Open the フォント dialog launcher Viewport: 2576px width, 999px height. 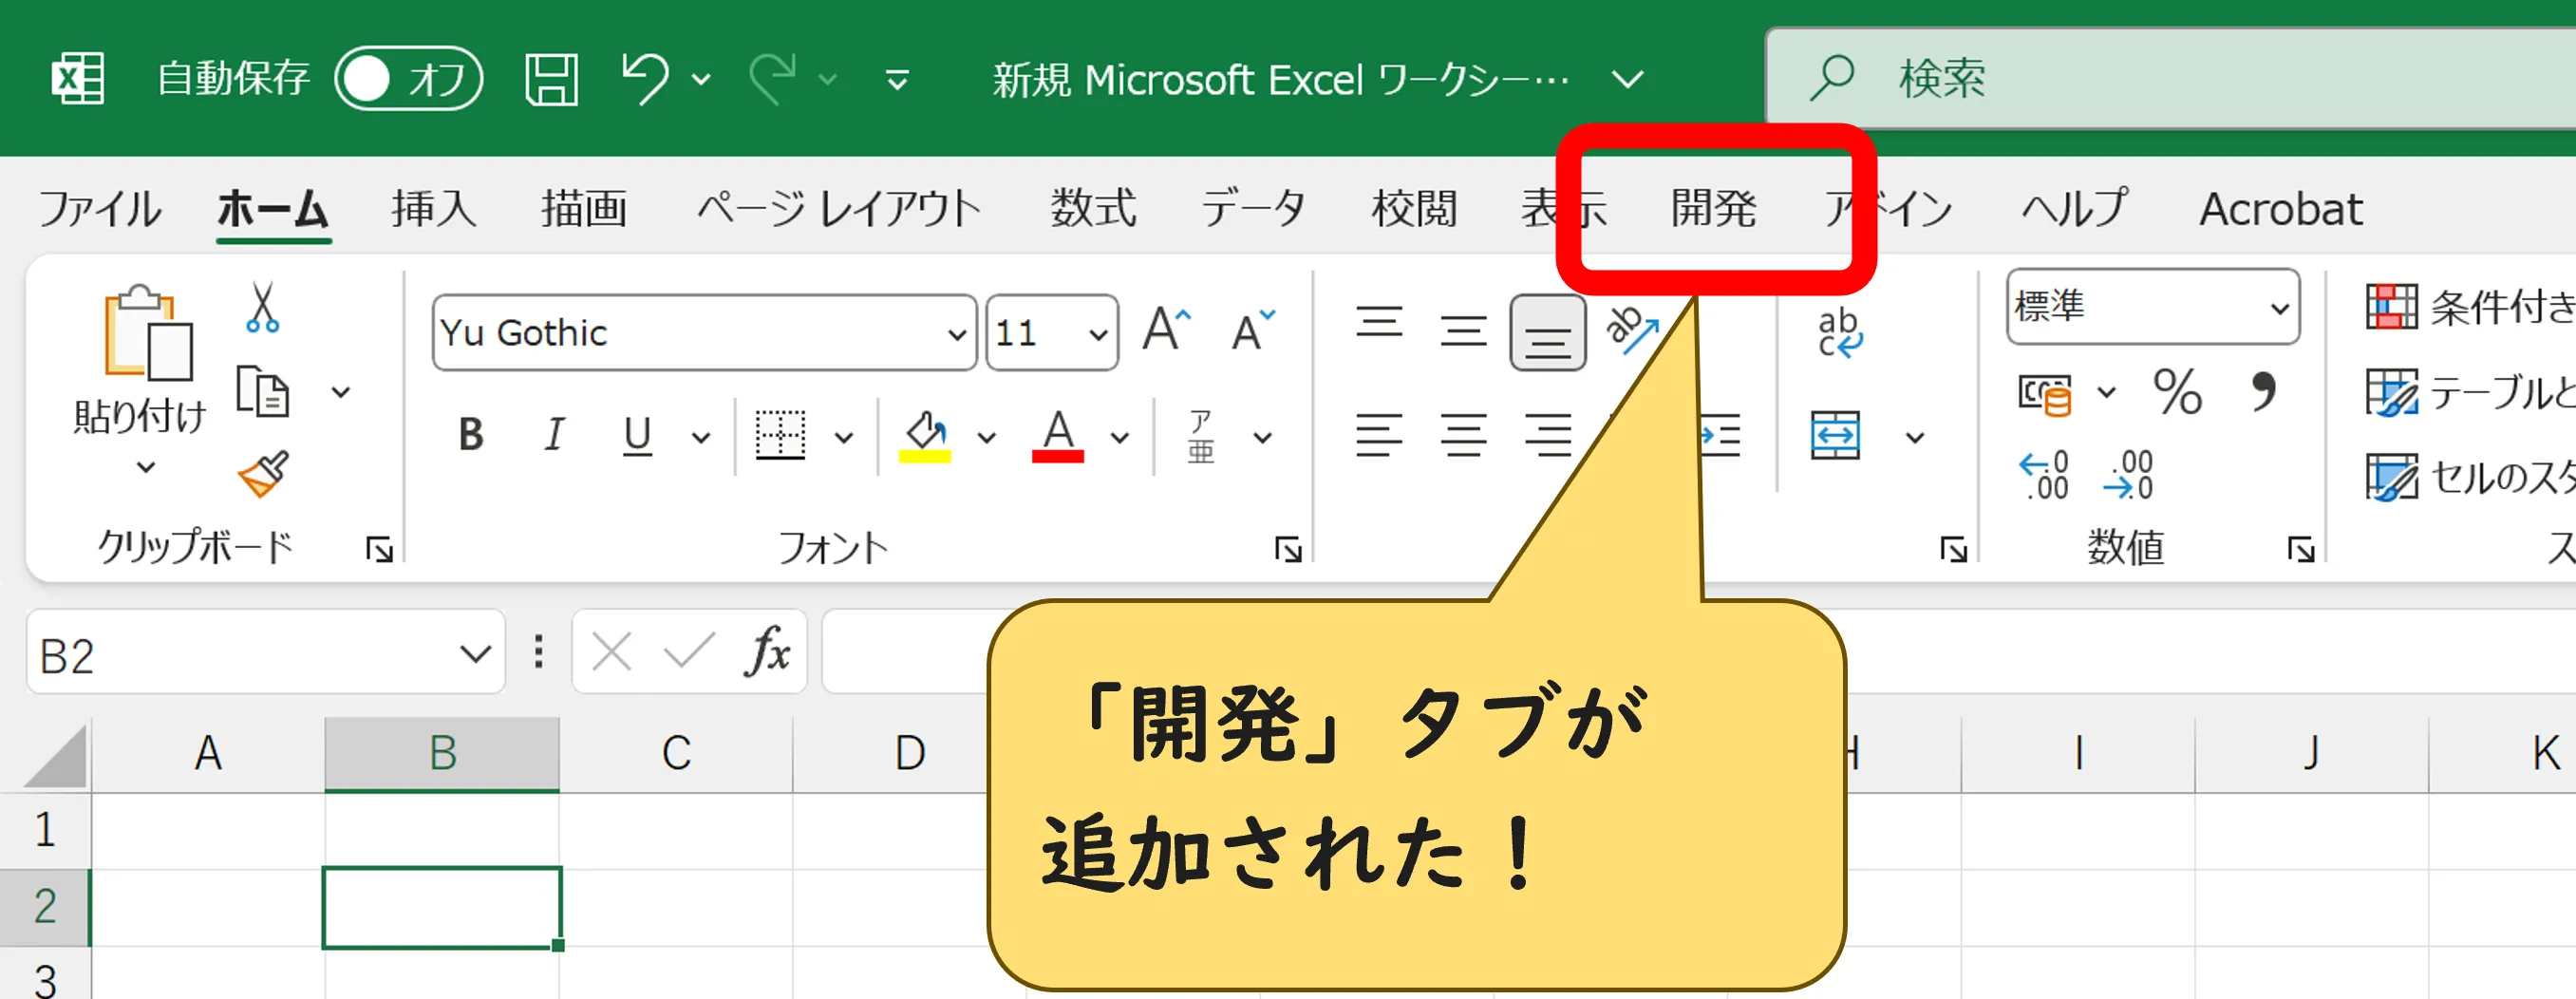pyautogui.click(x=1288, y=549)
